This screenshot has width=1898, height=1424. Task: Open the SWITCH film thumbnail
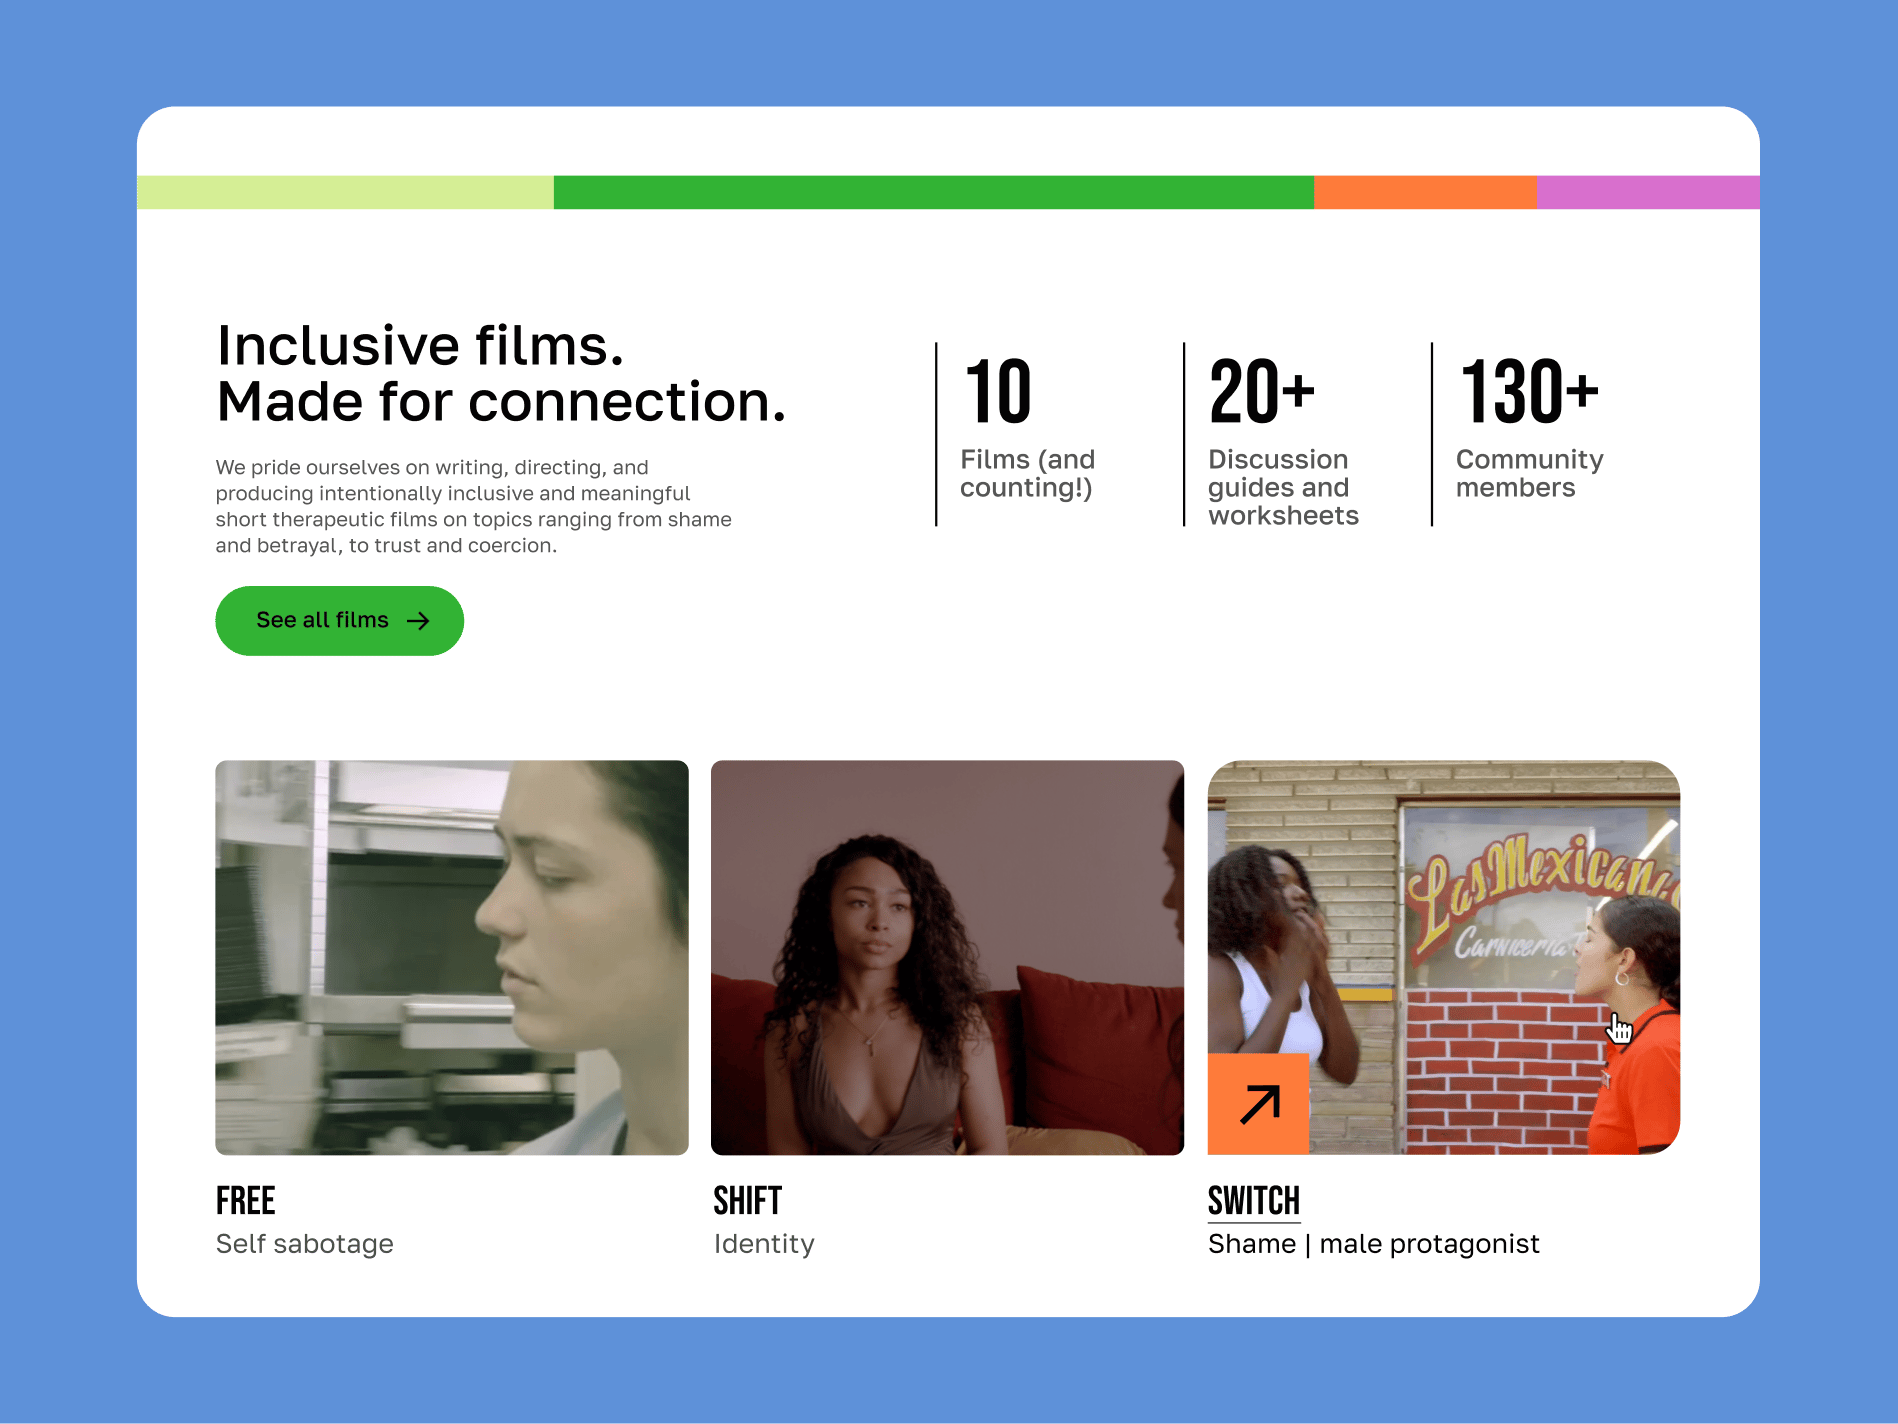point(1444,957)
